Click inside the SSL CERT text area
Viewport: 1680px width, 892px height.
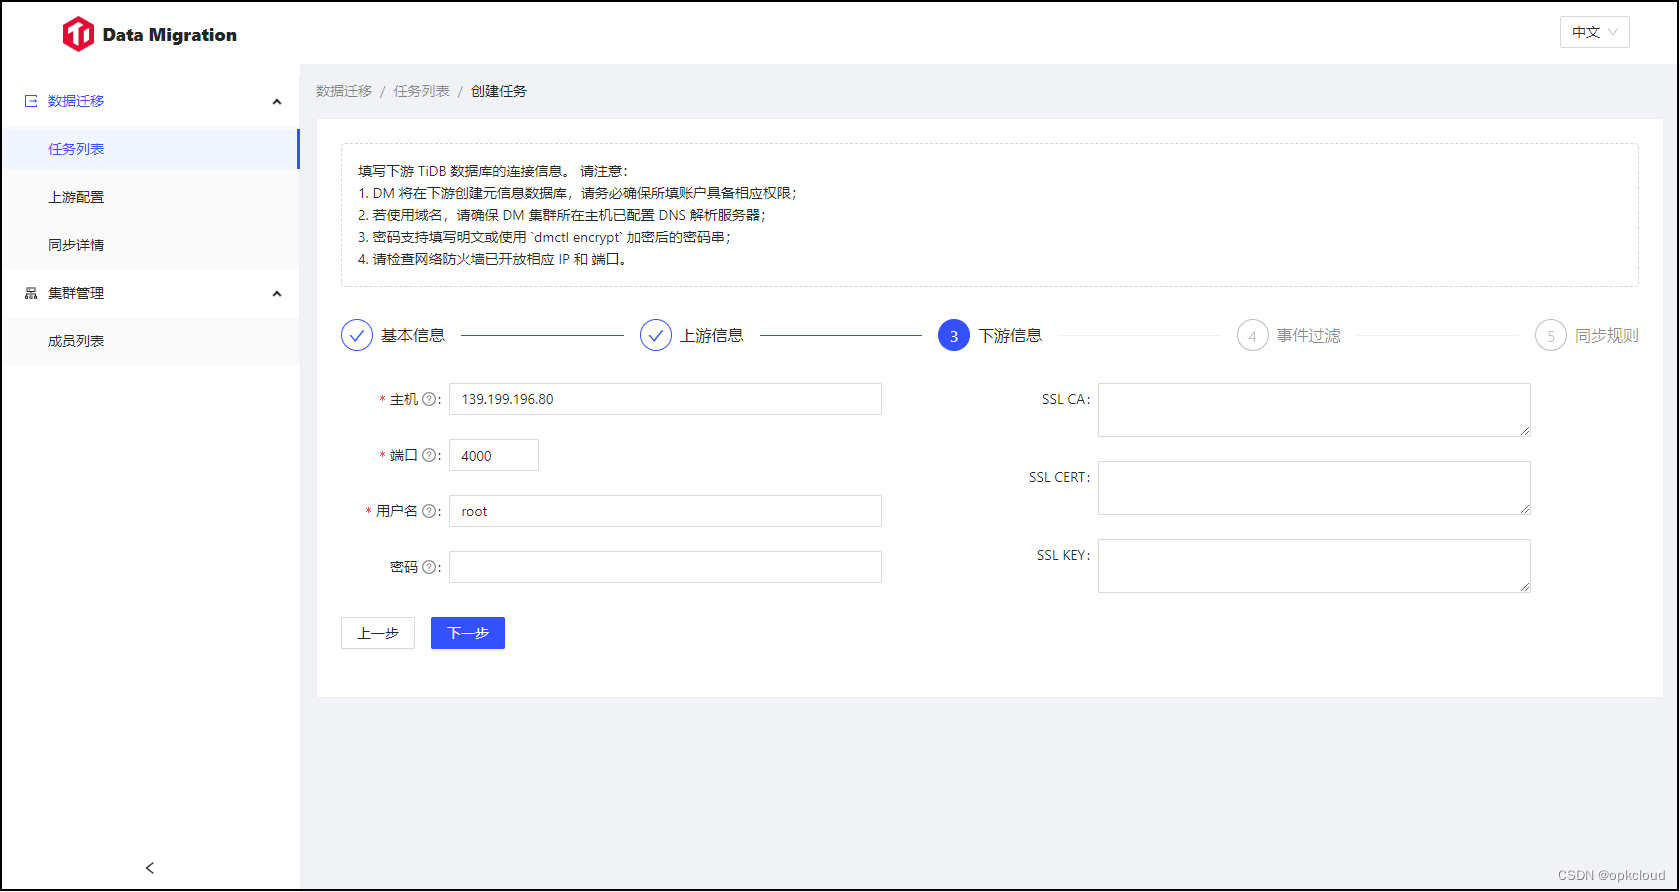point(1314,488)
